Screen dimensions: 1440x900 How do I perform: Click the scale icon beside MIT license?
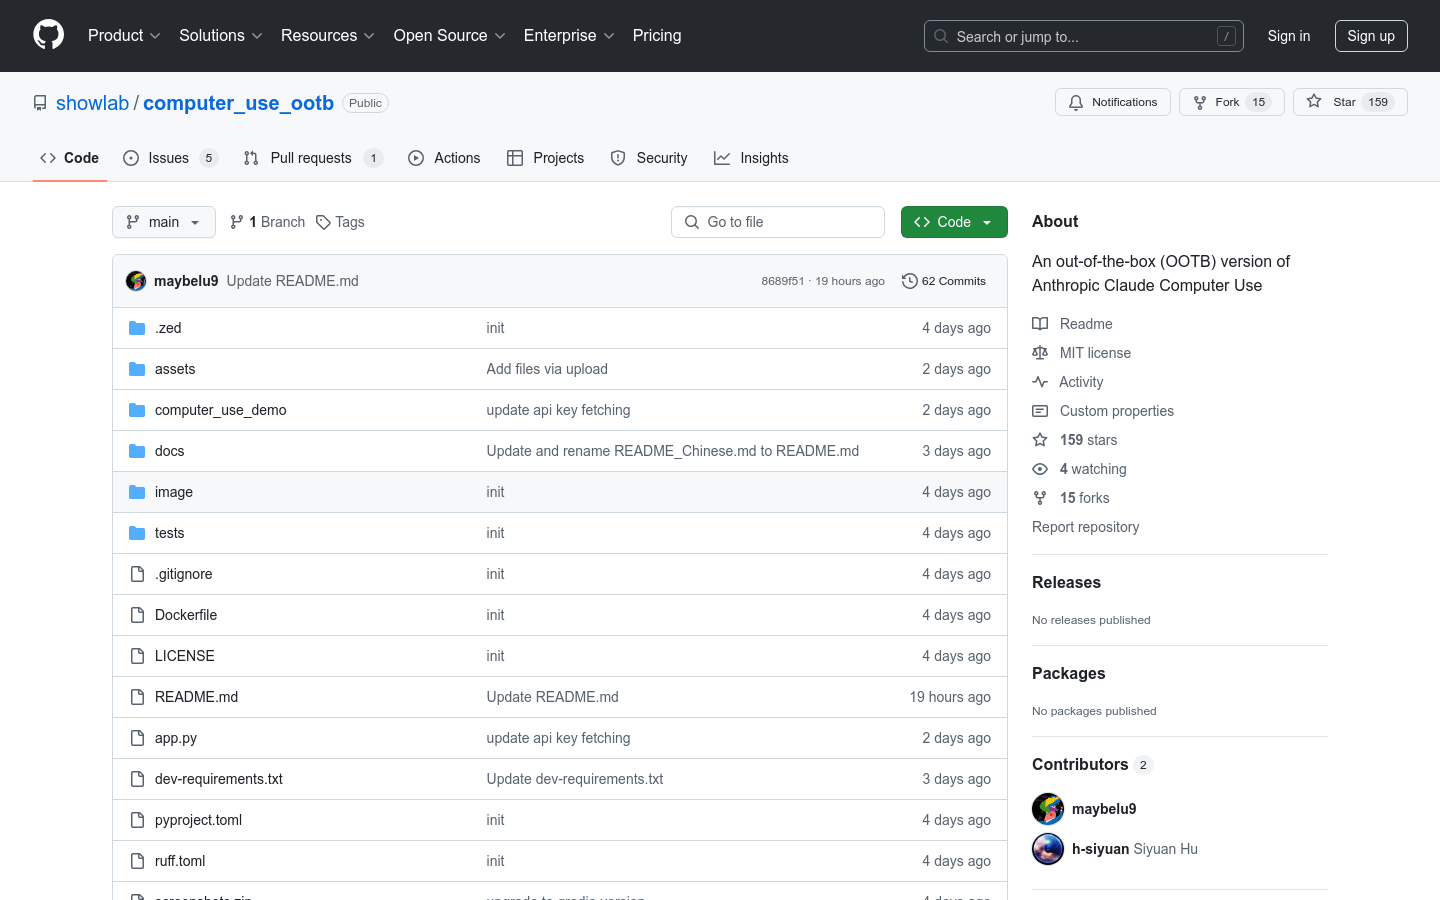click(1040, 353)
